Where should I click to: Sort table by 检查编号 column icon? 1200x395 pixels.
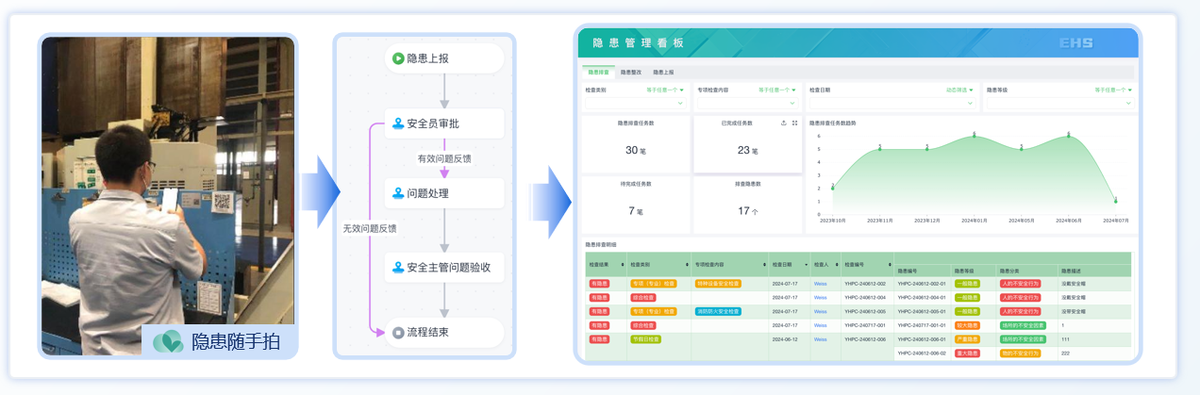coord(889,264)
